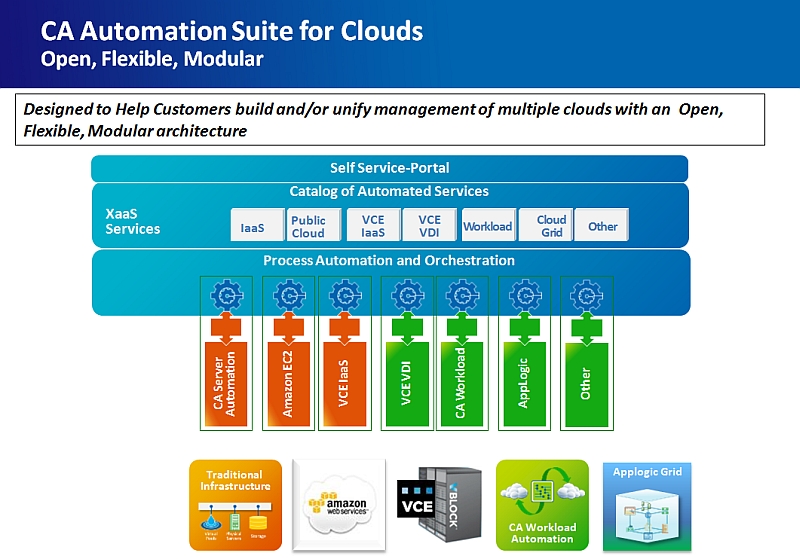Click the gear icon above green Other column
The width and height of the screenshot is (800, 559).
[587, 295]
